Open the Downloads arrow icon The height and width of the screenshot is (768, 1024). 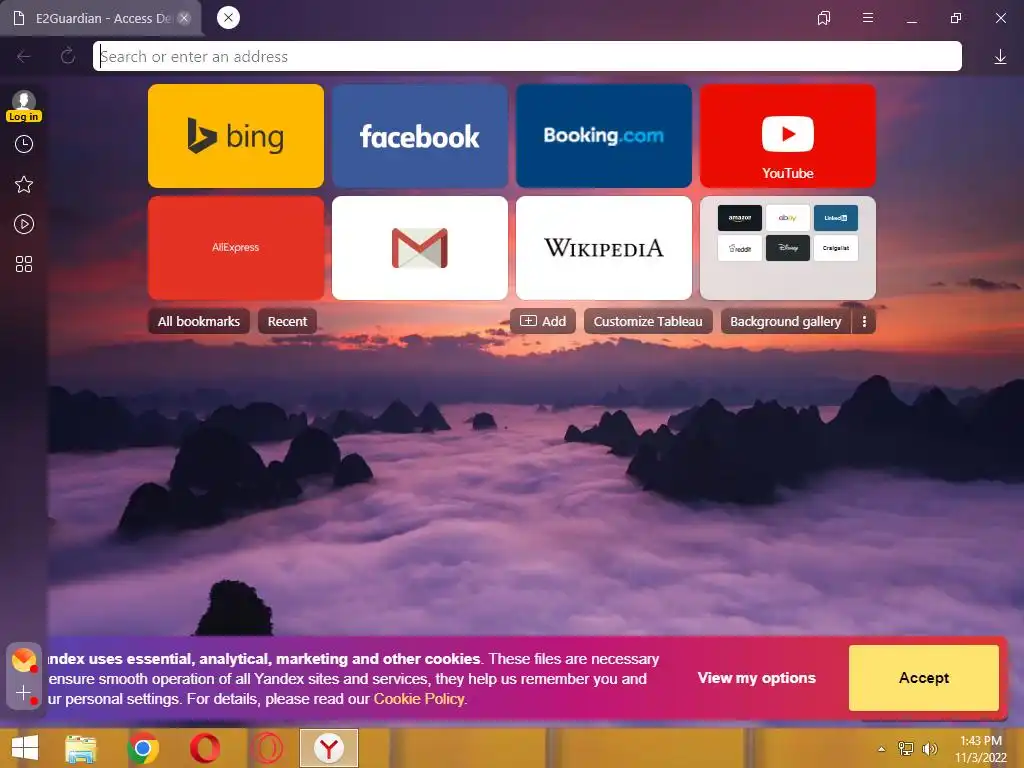tap(1000, 57)
